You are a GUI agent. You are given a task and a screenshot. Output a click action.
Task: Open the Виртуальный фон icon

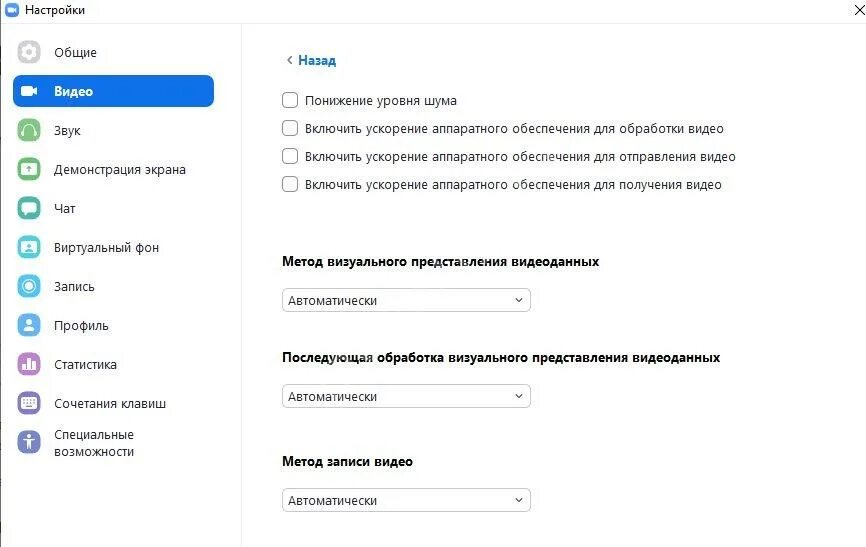[x=29, y=247]
